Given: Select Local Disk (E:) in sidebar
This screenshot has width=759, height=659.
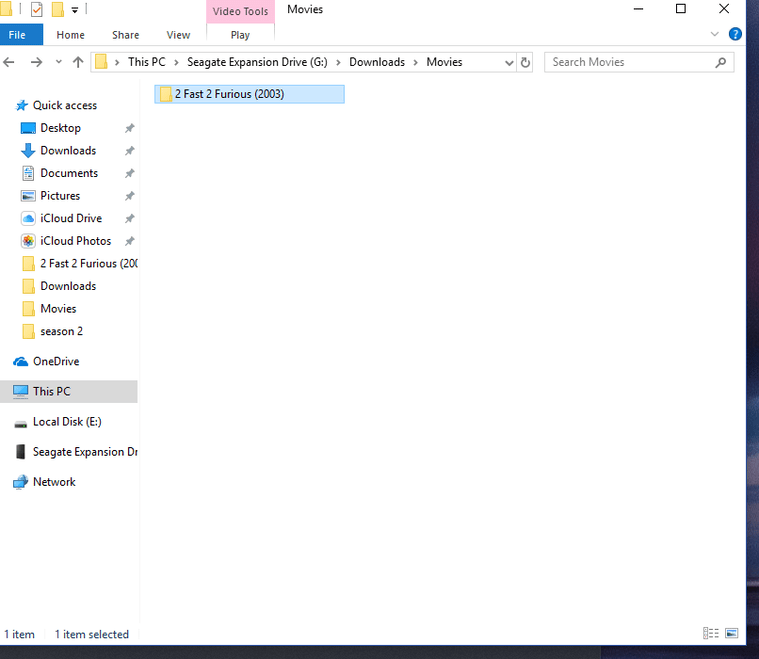Looking at the screenshot, I should pos(67,422).
